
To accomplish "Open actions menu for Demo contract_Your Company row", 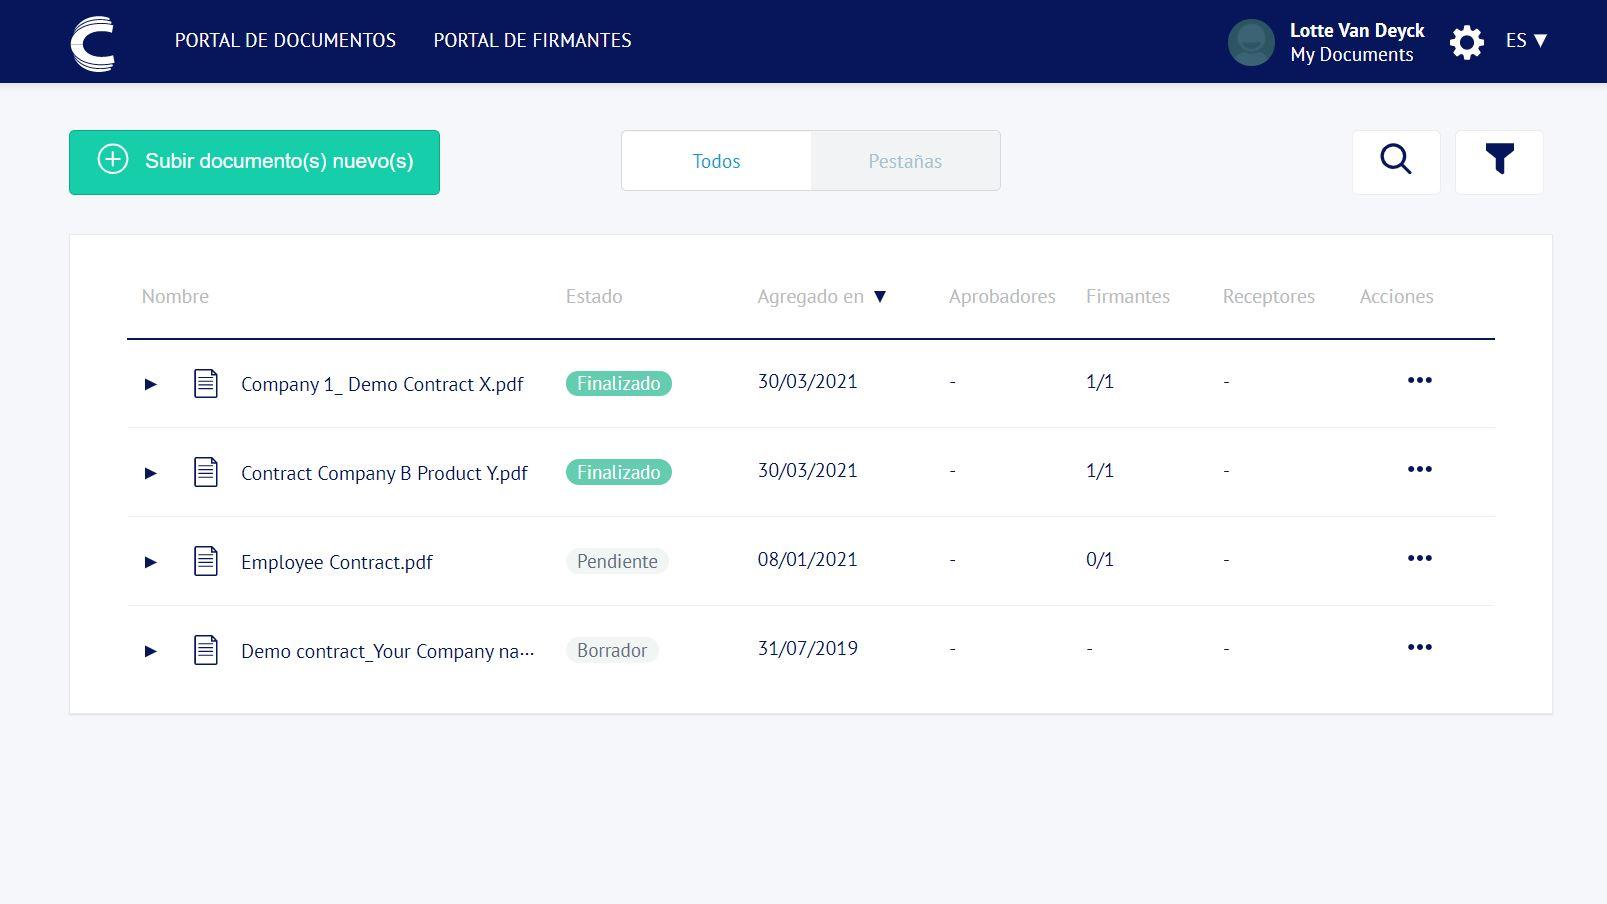I will (1419, 647).
